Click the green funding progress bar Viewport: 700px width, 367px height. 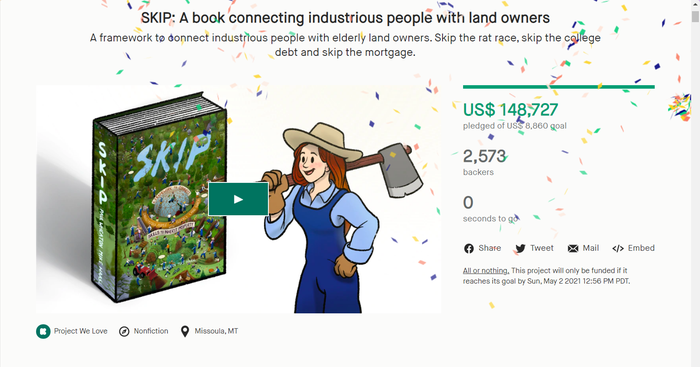(x=558, y=87)
